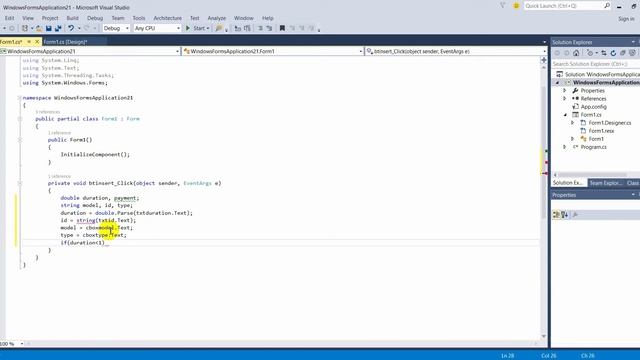Expand the Program.cs node

[x=565, y=147]
